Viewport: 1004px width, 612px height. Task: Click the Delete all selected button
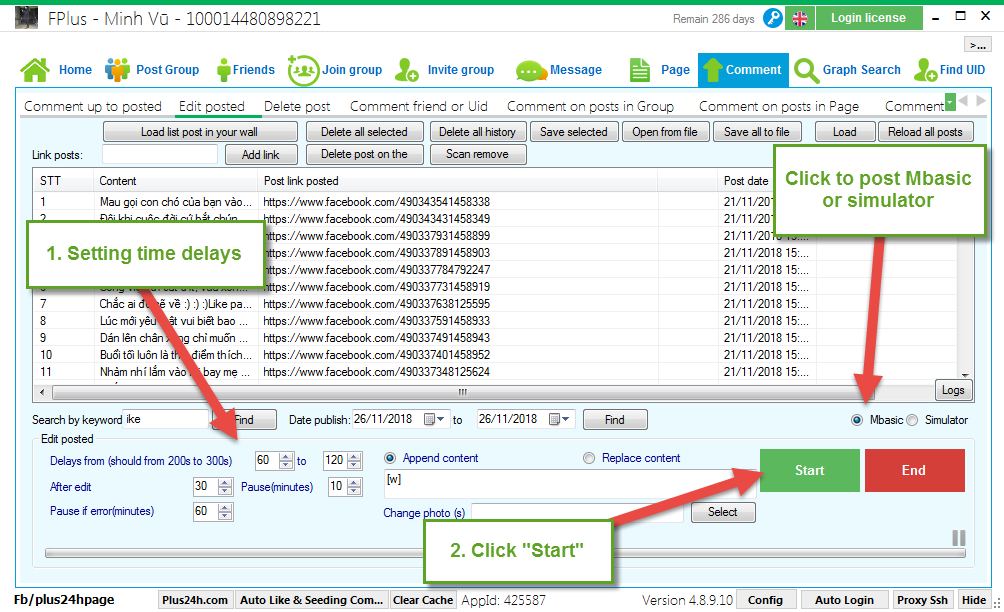click(364, 132)
